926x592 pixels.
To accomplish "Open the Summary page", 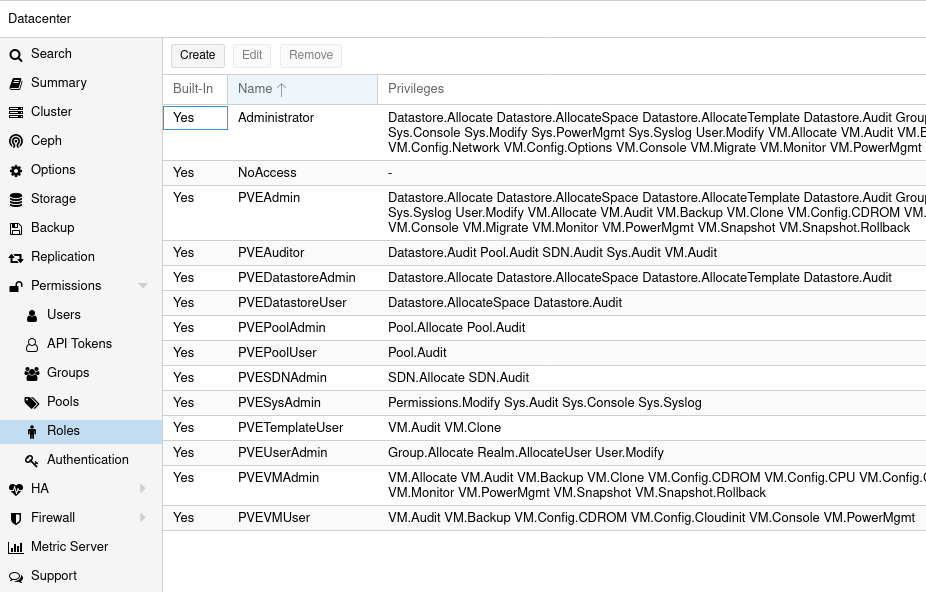I will click(60, 82).
